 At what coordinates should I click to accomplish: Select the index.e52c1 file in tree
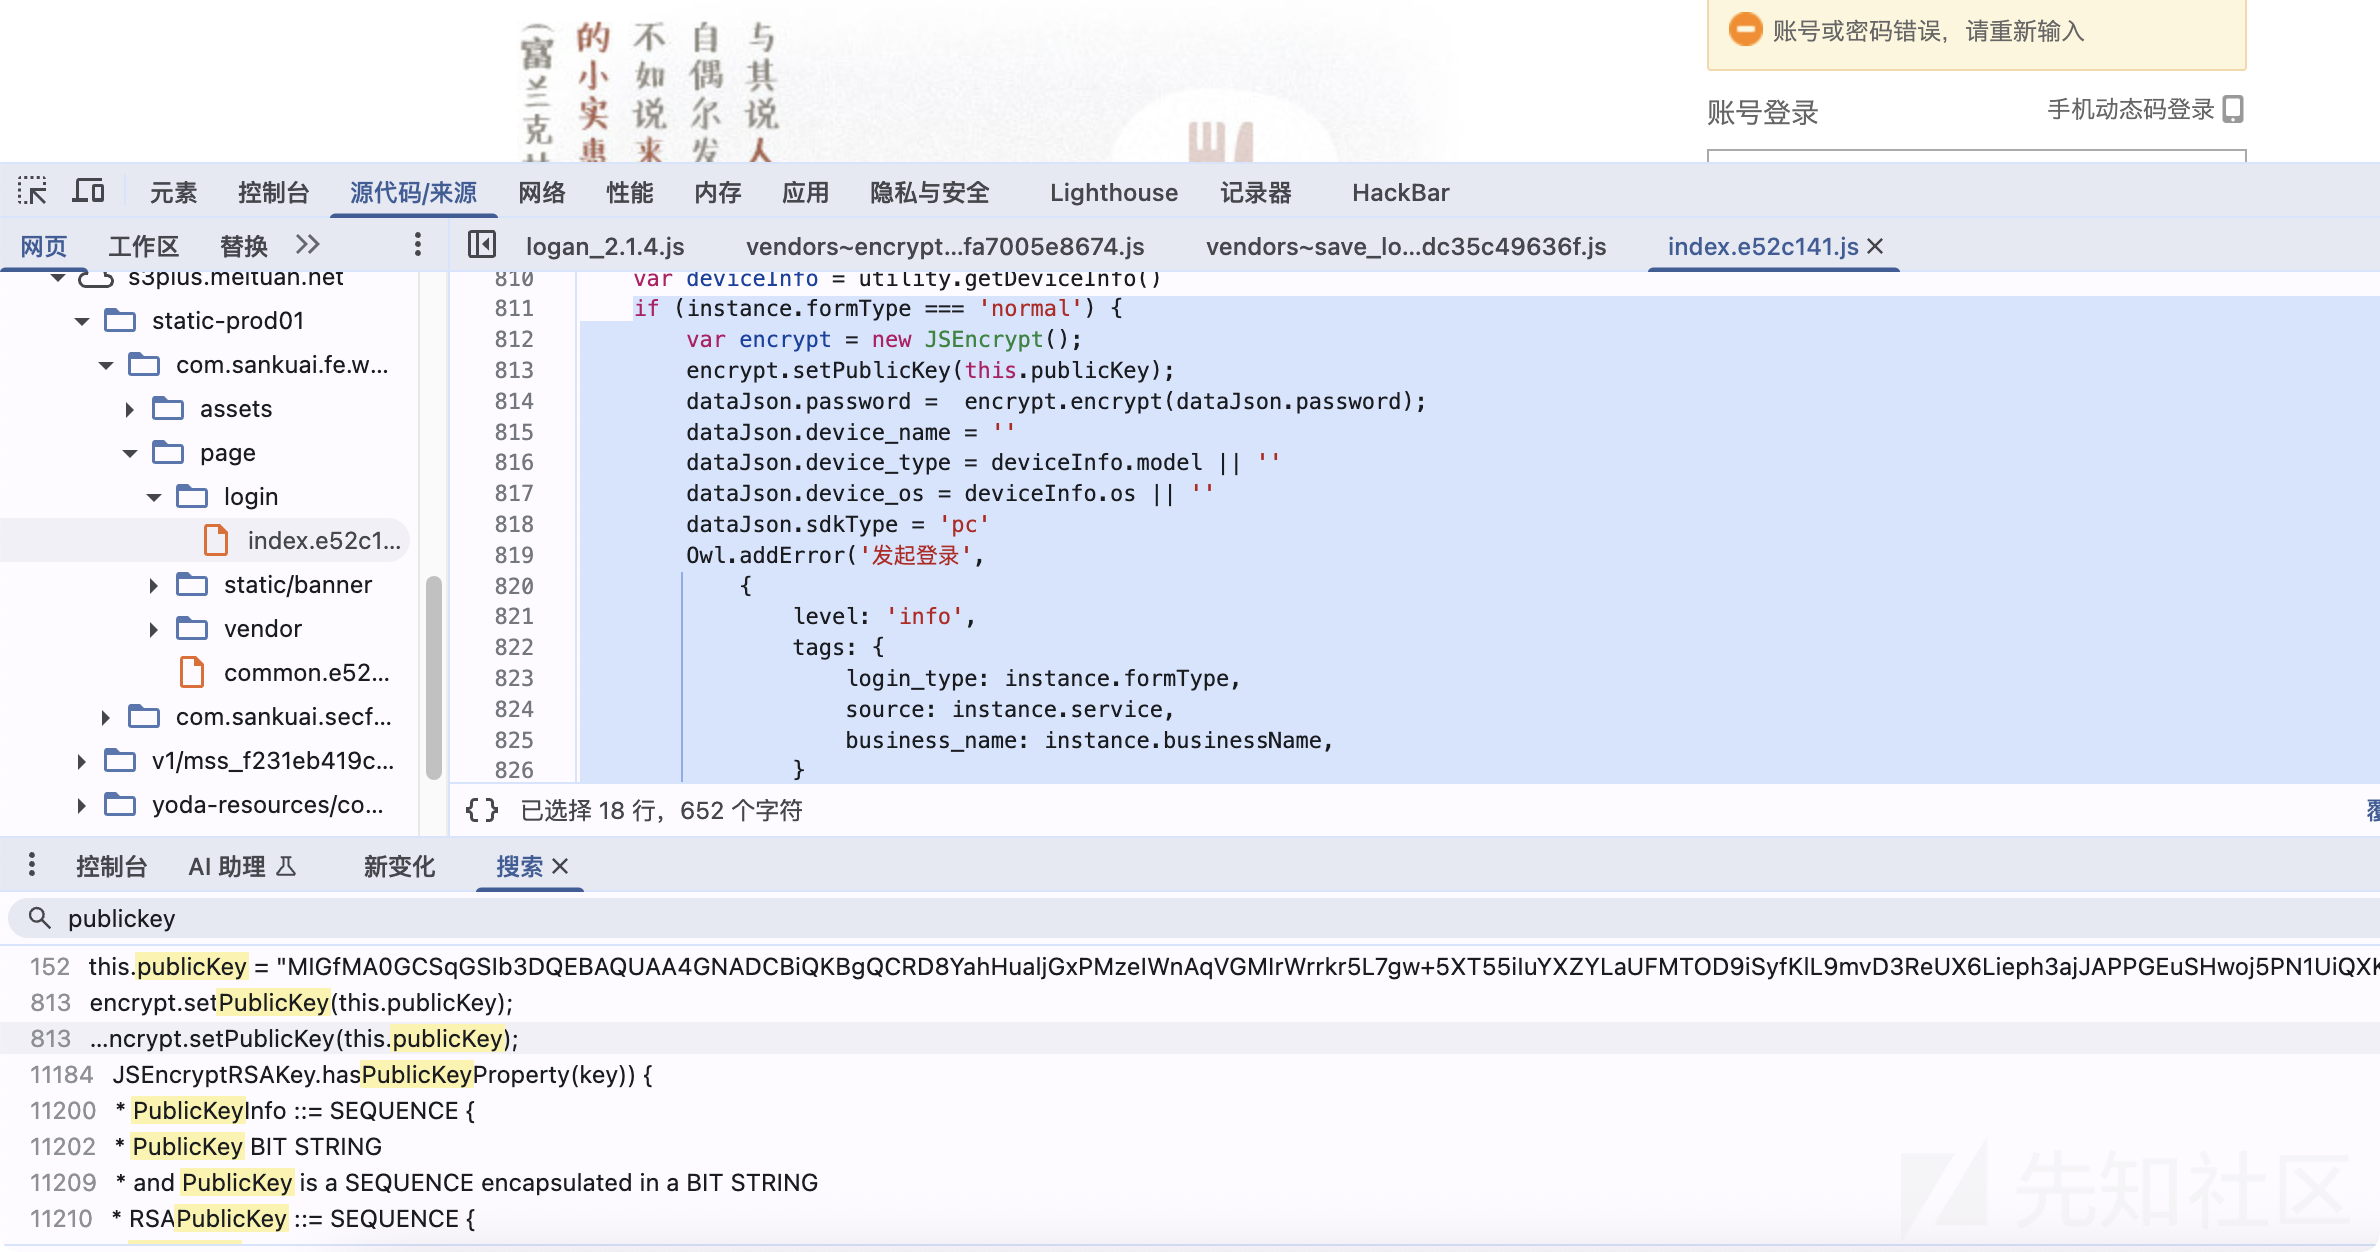pos(323,541)
